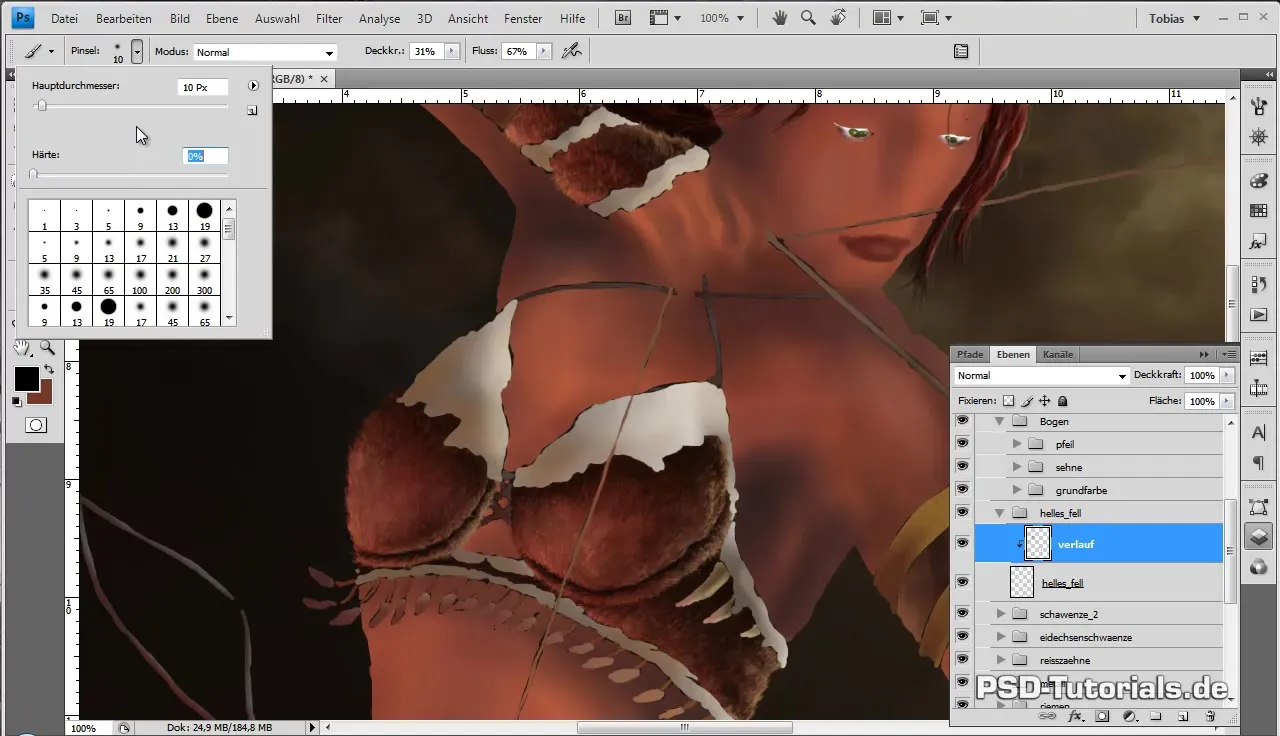Expand the pfeil layer group
Screen dimensions: 1280x736
point(1017,444)
